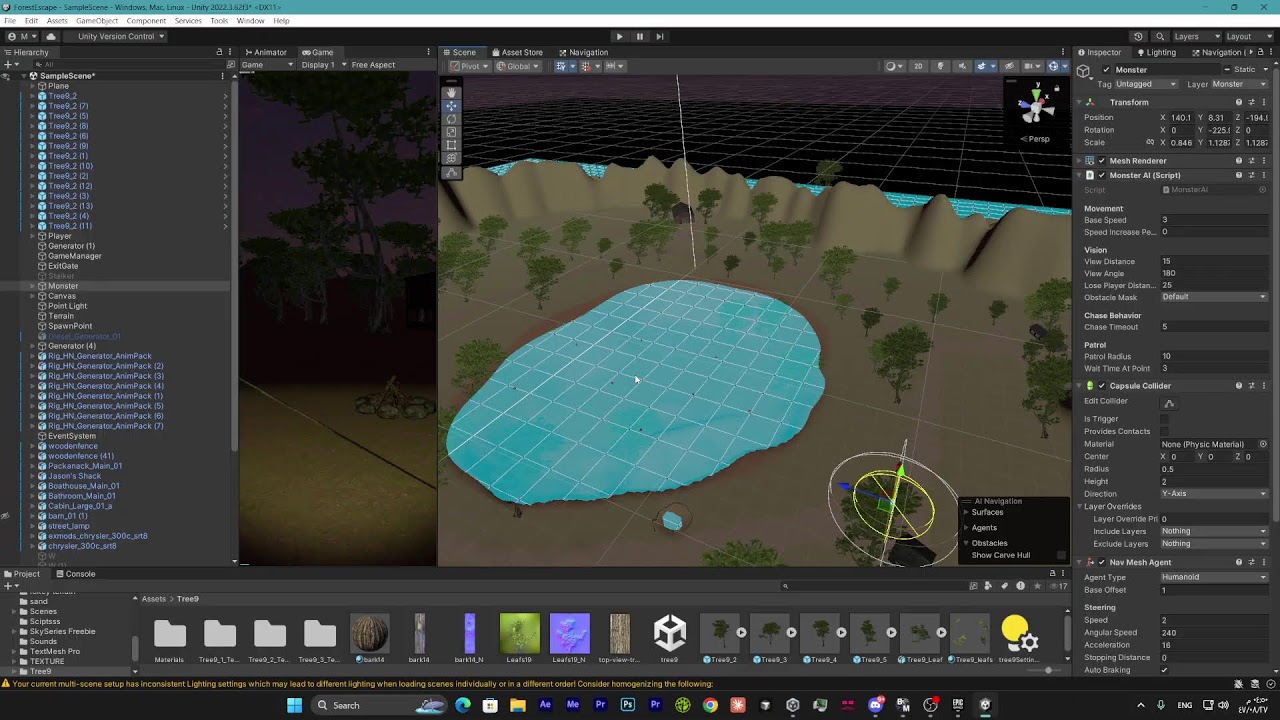Toggle Is Trigger checkbox

click(1165, 419)
